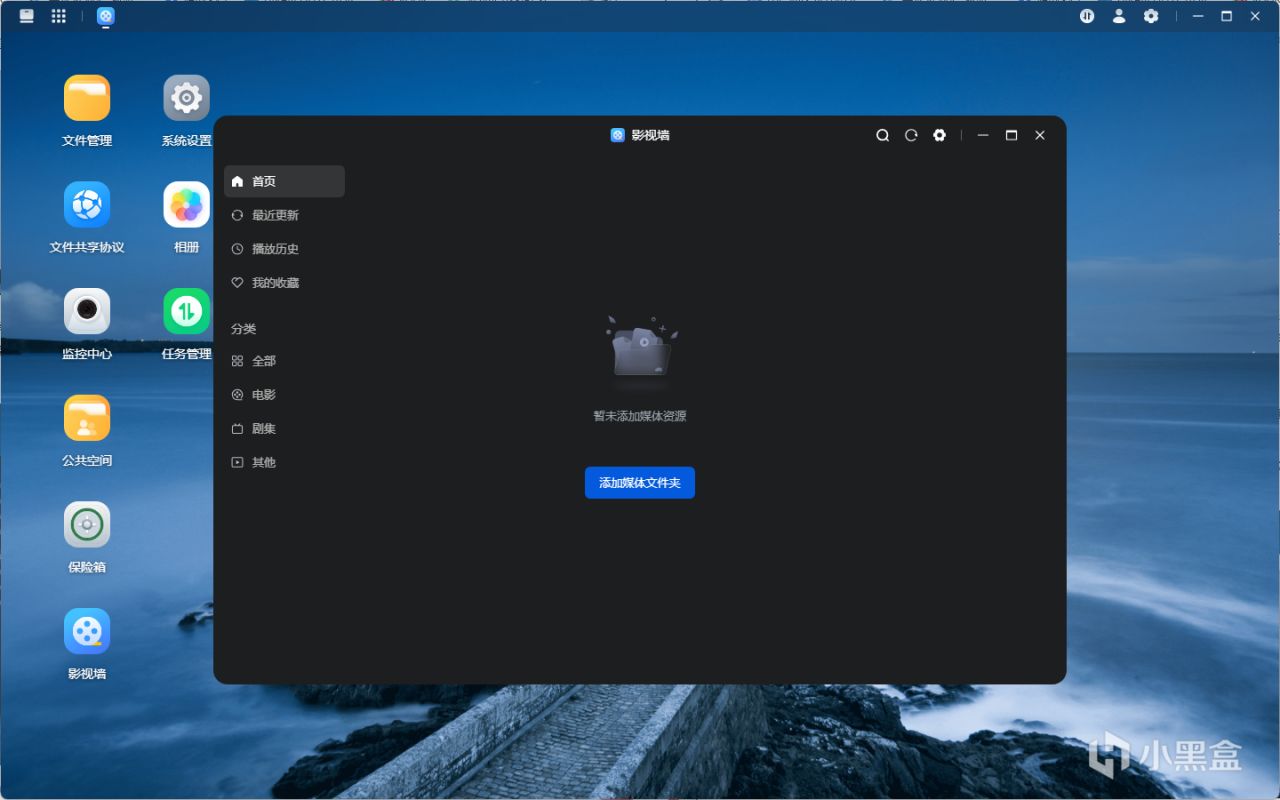This screenshot has height=800, width=1280.
Task: Click 添加媒体文件夹 button
Action: [640, 483]
